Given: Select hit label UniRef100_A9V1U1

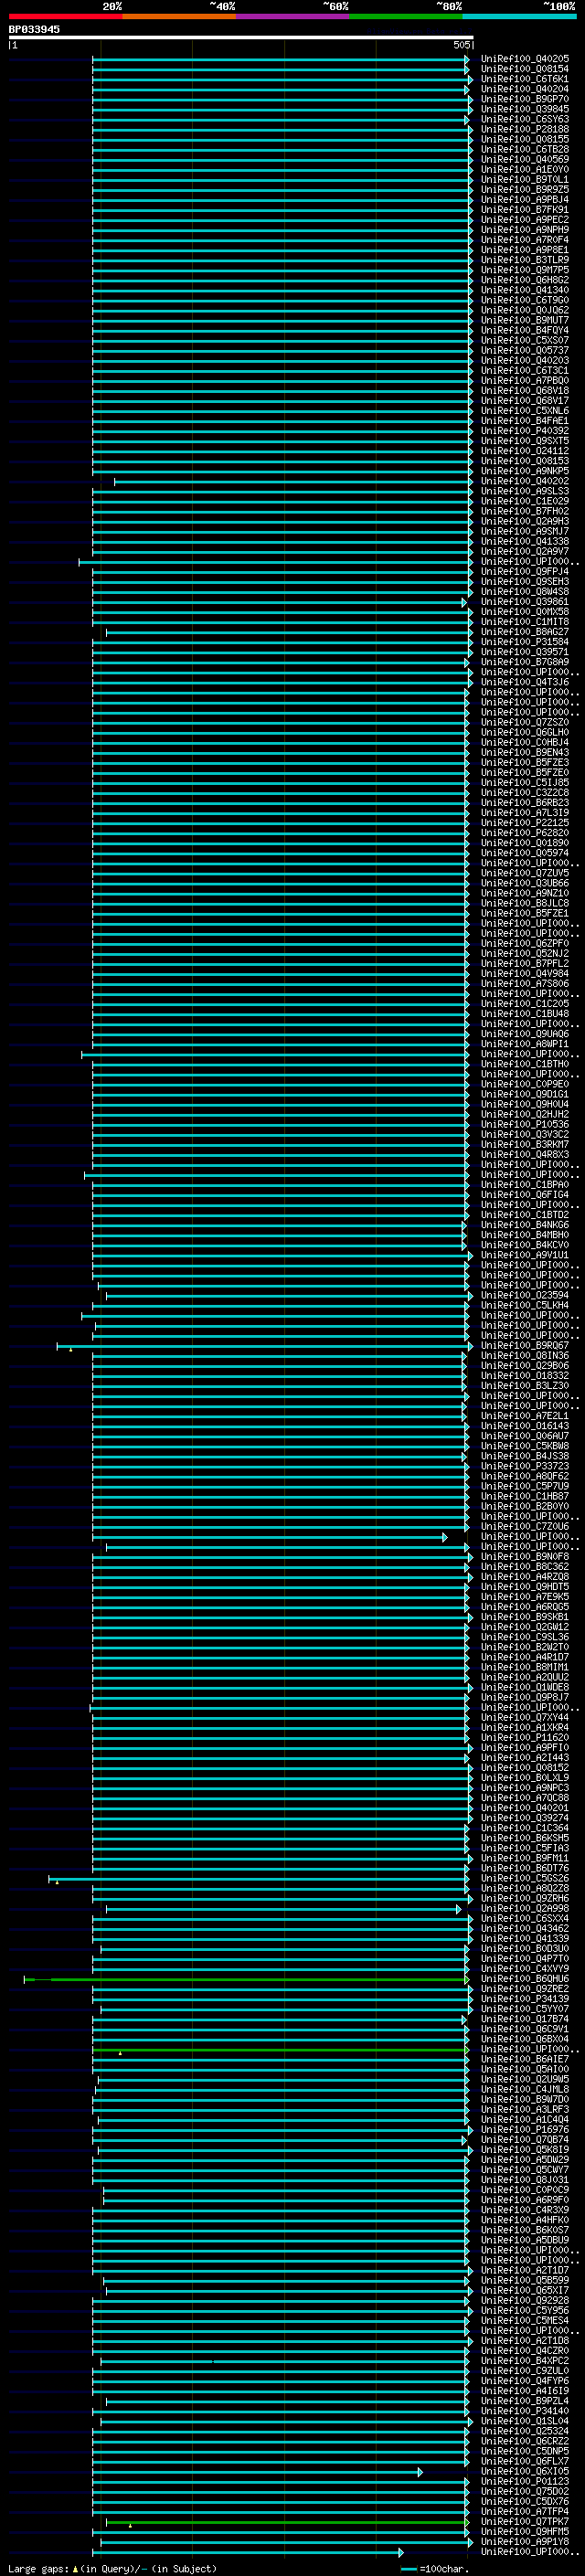Looking at the screenshot, I should pyautogui.click(x=525, y=1254).
